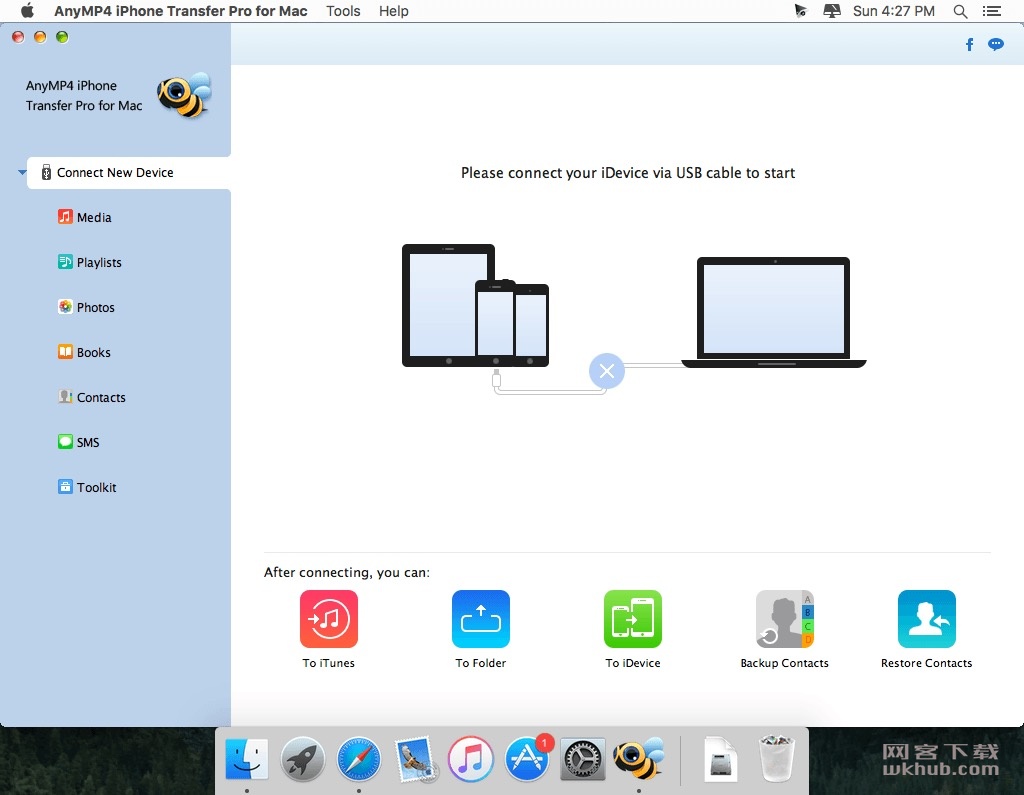Image resolution: width=1024 pixels, height=795 pixels.
Task: Open Launchpad rocket in the dock
Action: pos(302,759)
